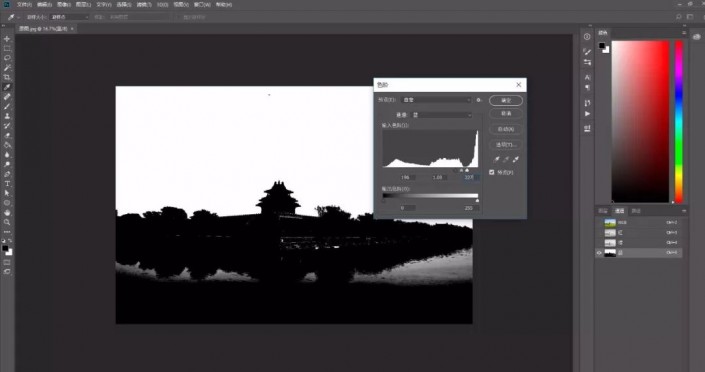705x372 pixels.
Task: Show the Green channel visibility
Action: [x=599, y=243]
